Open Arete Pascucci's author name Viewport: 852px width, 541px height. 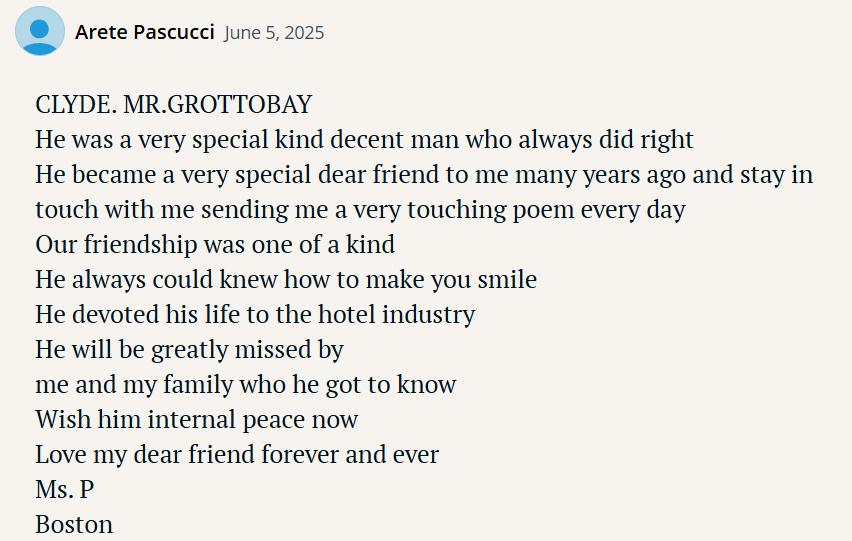coord(145,32)
